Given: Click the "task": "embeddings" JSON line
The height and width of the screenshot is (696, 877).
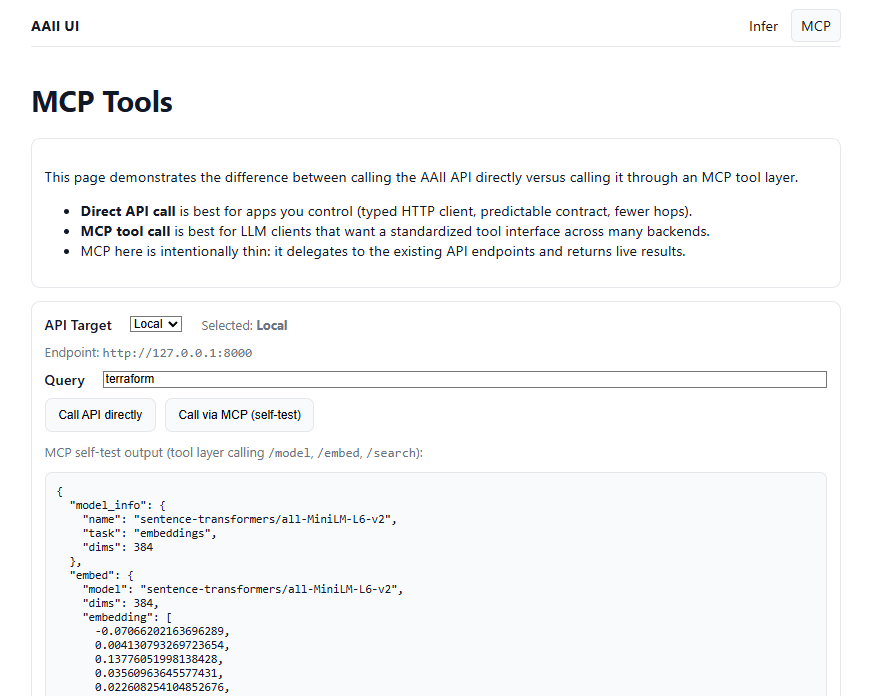Looking at the screenshot, I should pos(149,533).
